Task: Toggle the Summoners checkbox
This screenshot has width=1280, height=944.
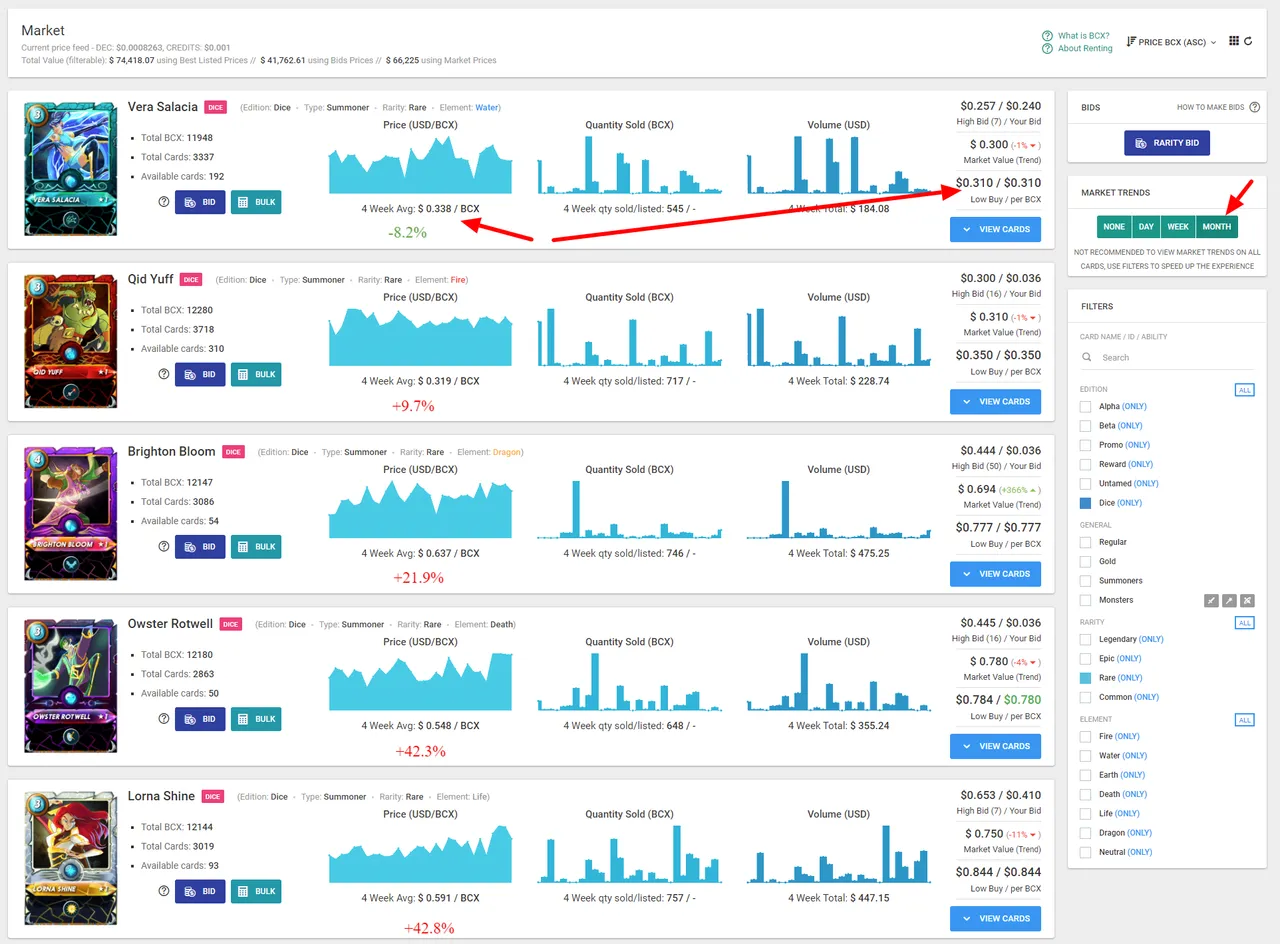Action: (x=1086, y=581)
